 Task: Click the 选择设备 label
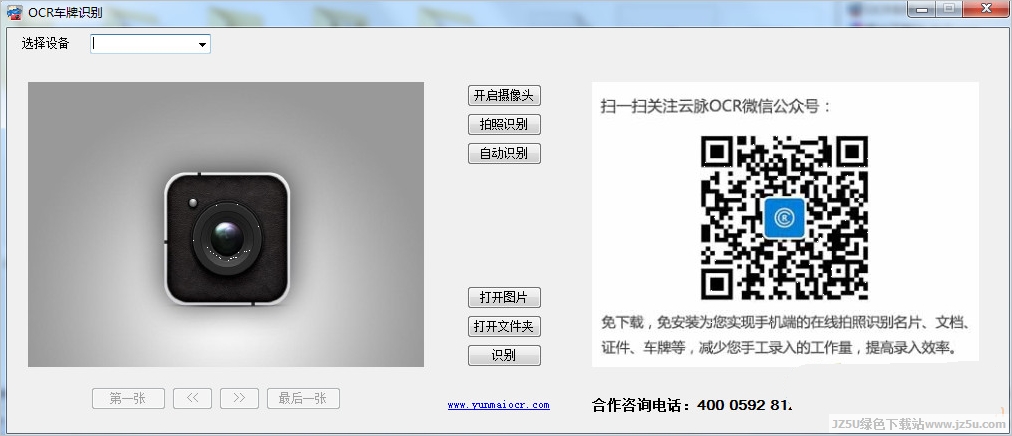pyautogui.click(x=45, y=44)
